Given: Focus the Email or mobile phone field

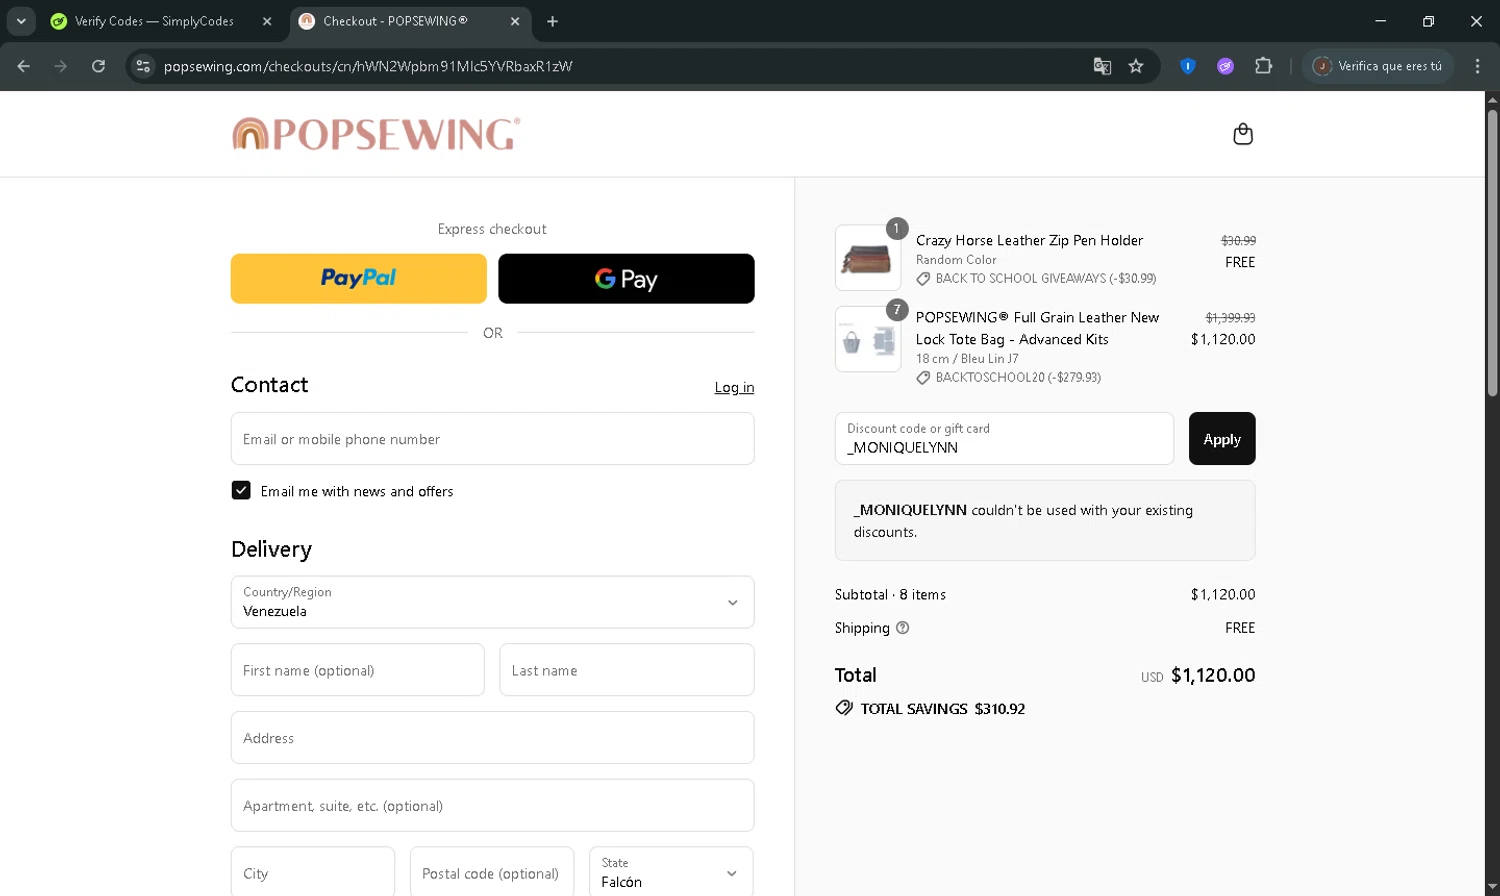Looking at the screenshot, I should tap(492, 439).
